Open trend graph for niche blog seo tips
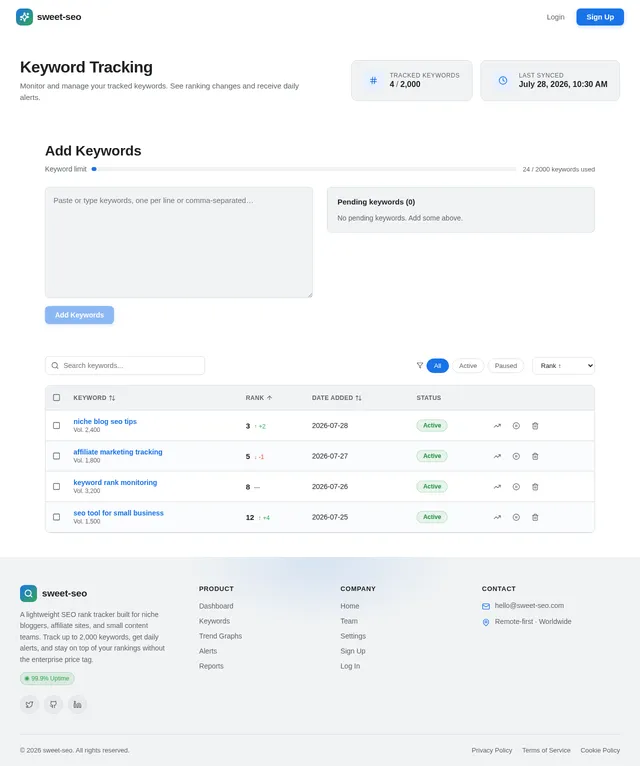The height and width of the screenshot is (766, 640). click(497, 426)
